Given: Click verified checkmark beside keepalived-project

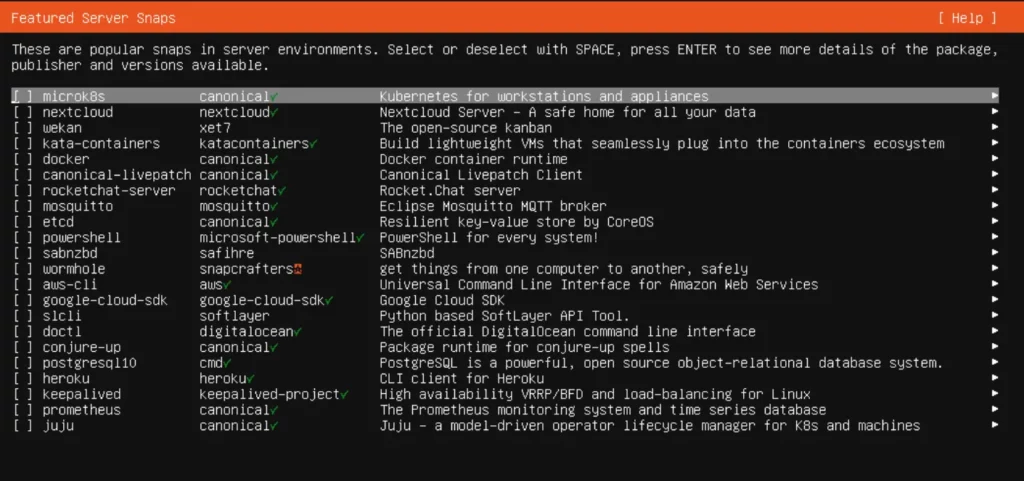Looking at the screenshot, I should click(345, 394).
